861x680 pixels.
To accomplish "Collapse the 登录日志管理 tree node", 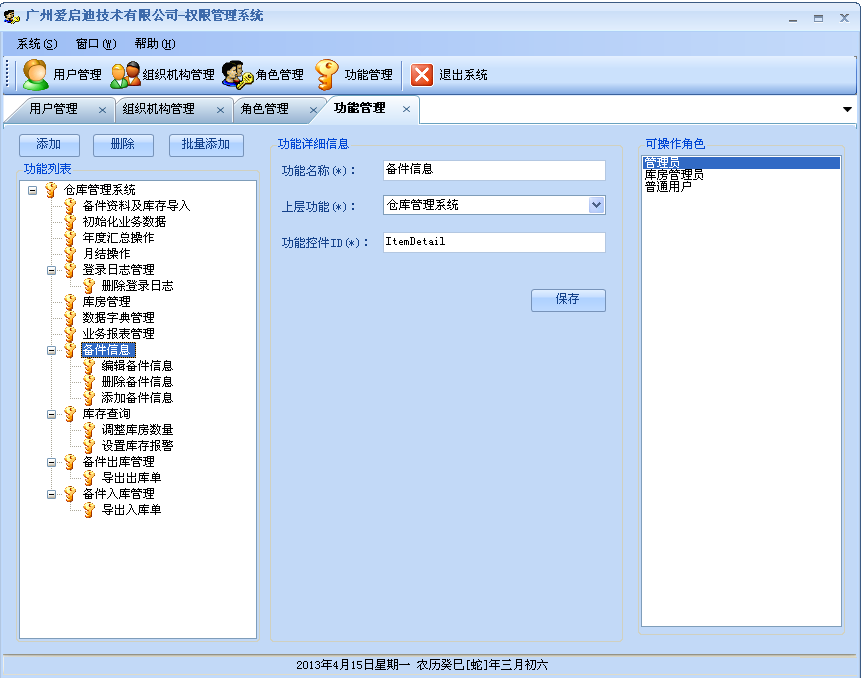I will [52, 270].
